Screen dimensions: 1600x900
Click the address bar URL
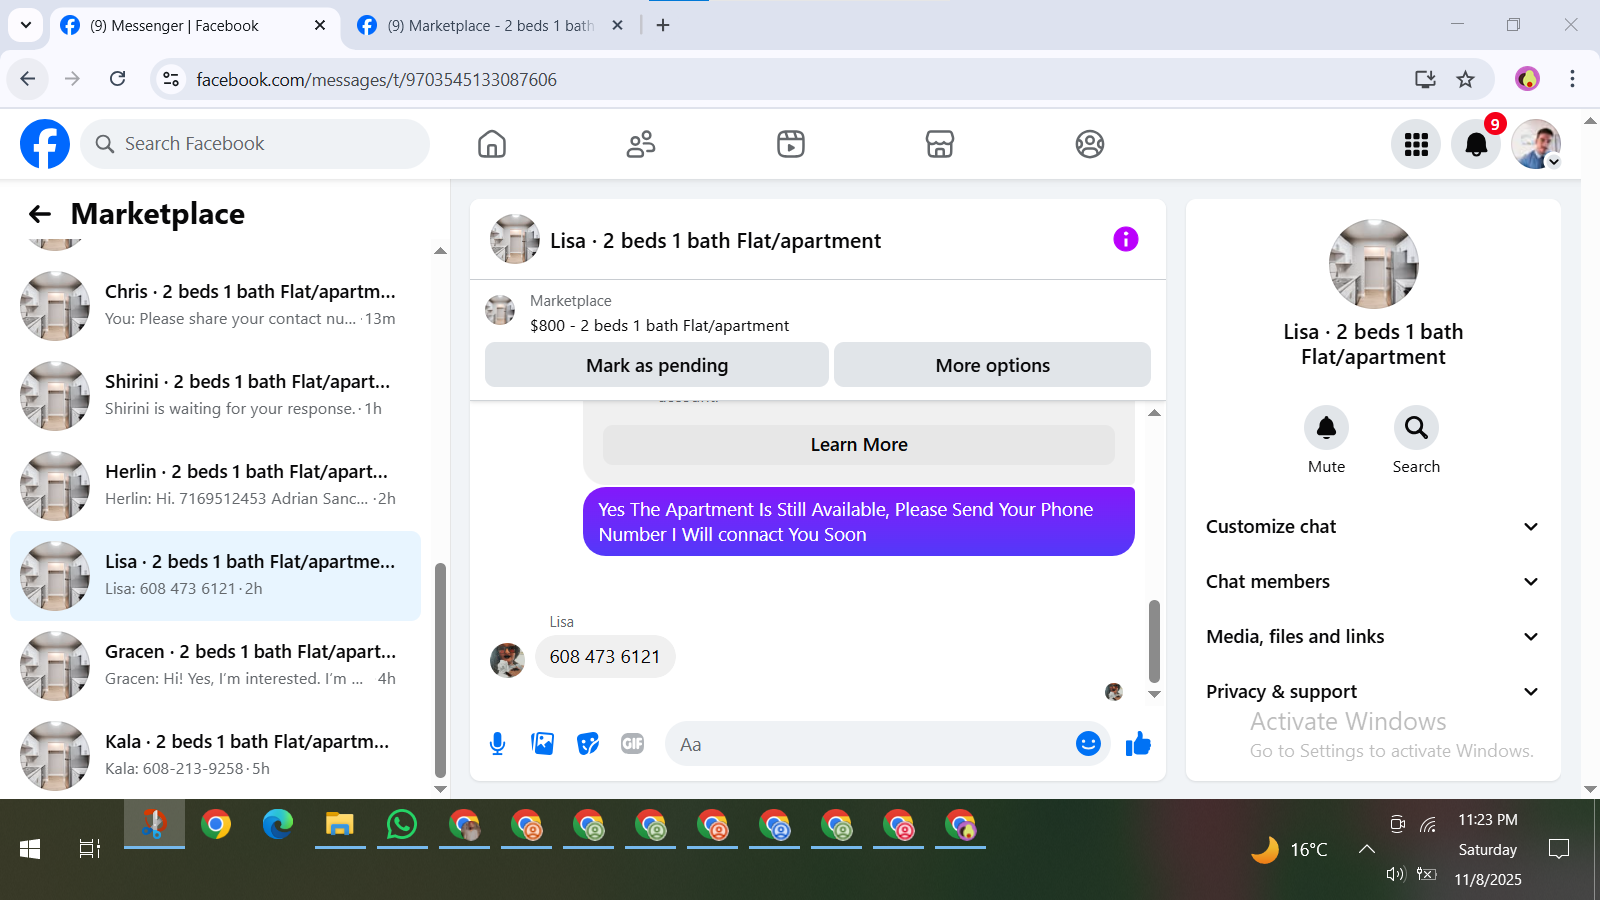pyautogui.click(x=376, y=80)
